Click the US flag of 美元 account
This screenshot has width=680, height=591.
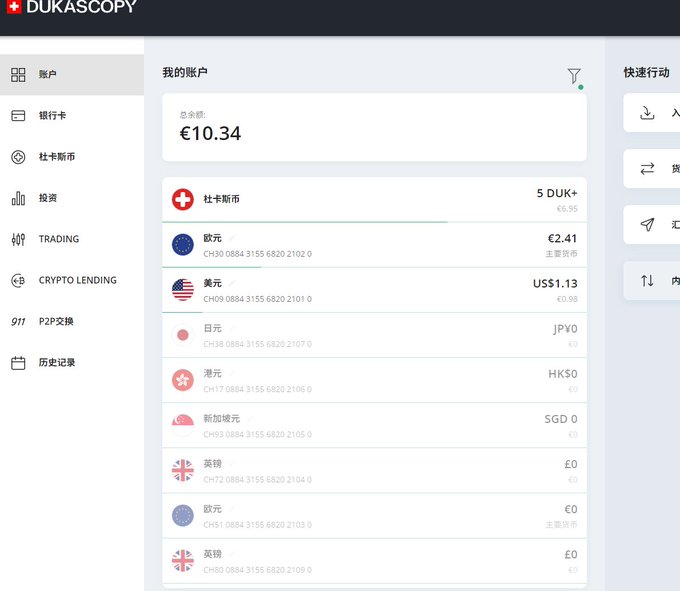[x=183, y=290]
